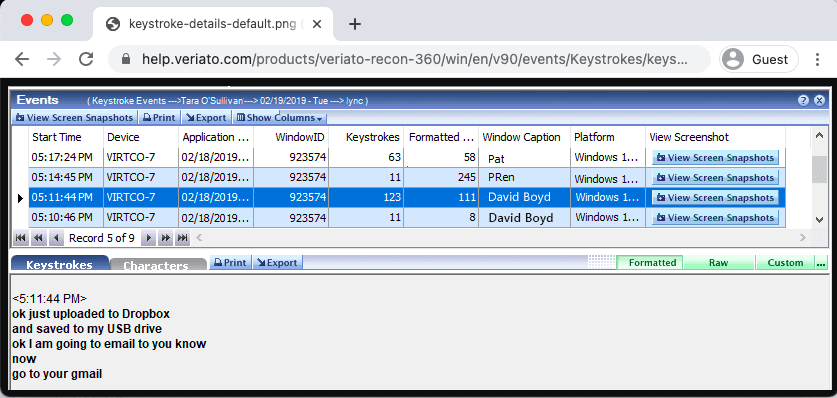Sort by Window Caption column header
This screenshot has width=837, height=398.
coord(524,137)
